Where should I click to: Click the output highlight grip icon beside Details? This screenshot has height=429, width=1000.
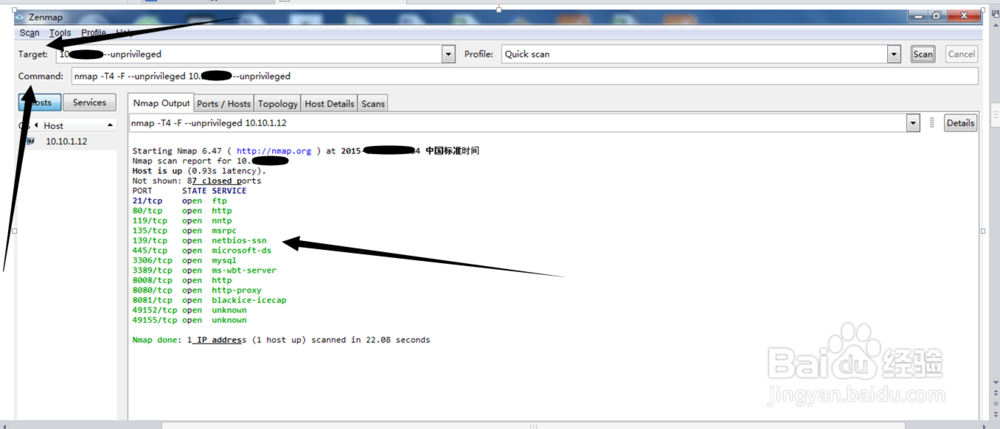tap(932, 123)
